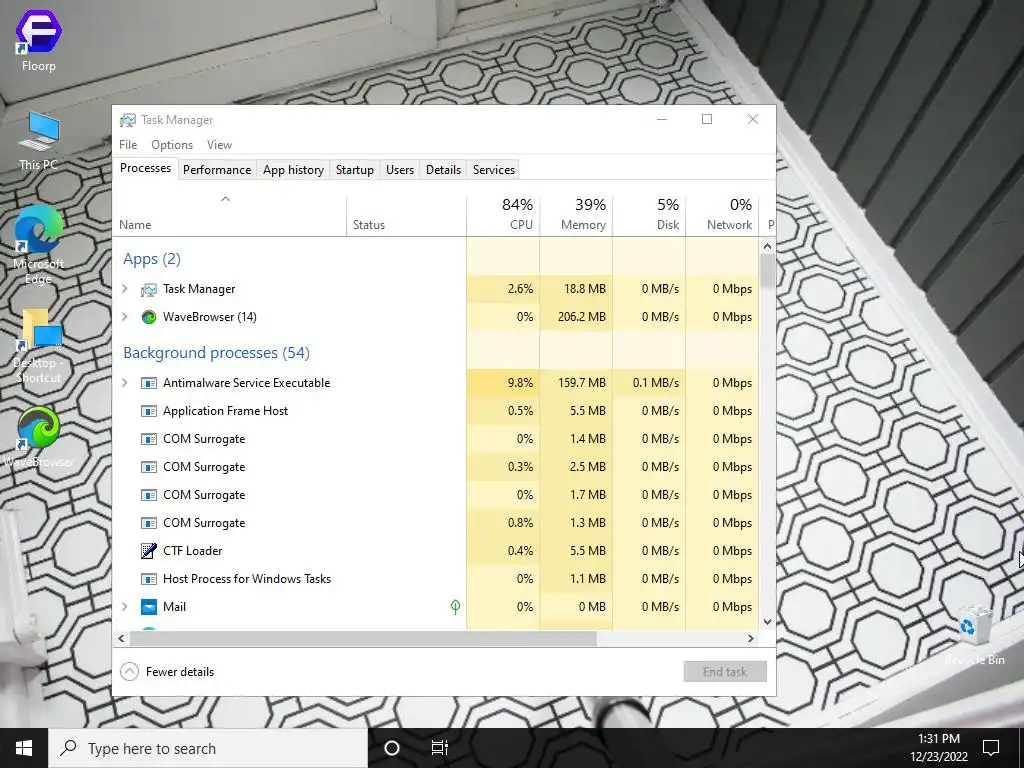Select the Processes tab

[145, 168]
